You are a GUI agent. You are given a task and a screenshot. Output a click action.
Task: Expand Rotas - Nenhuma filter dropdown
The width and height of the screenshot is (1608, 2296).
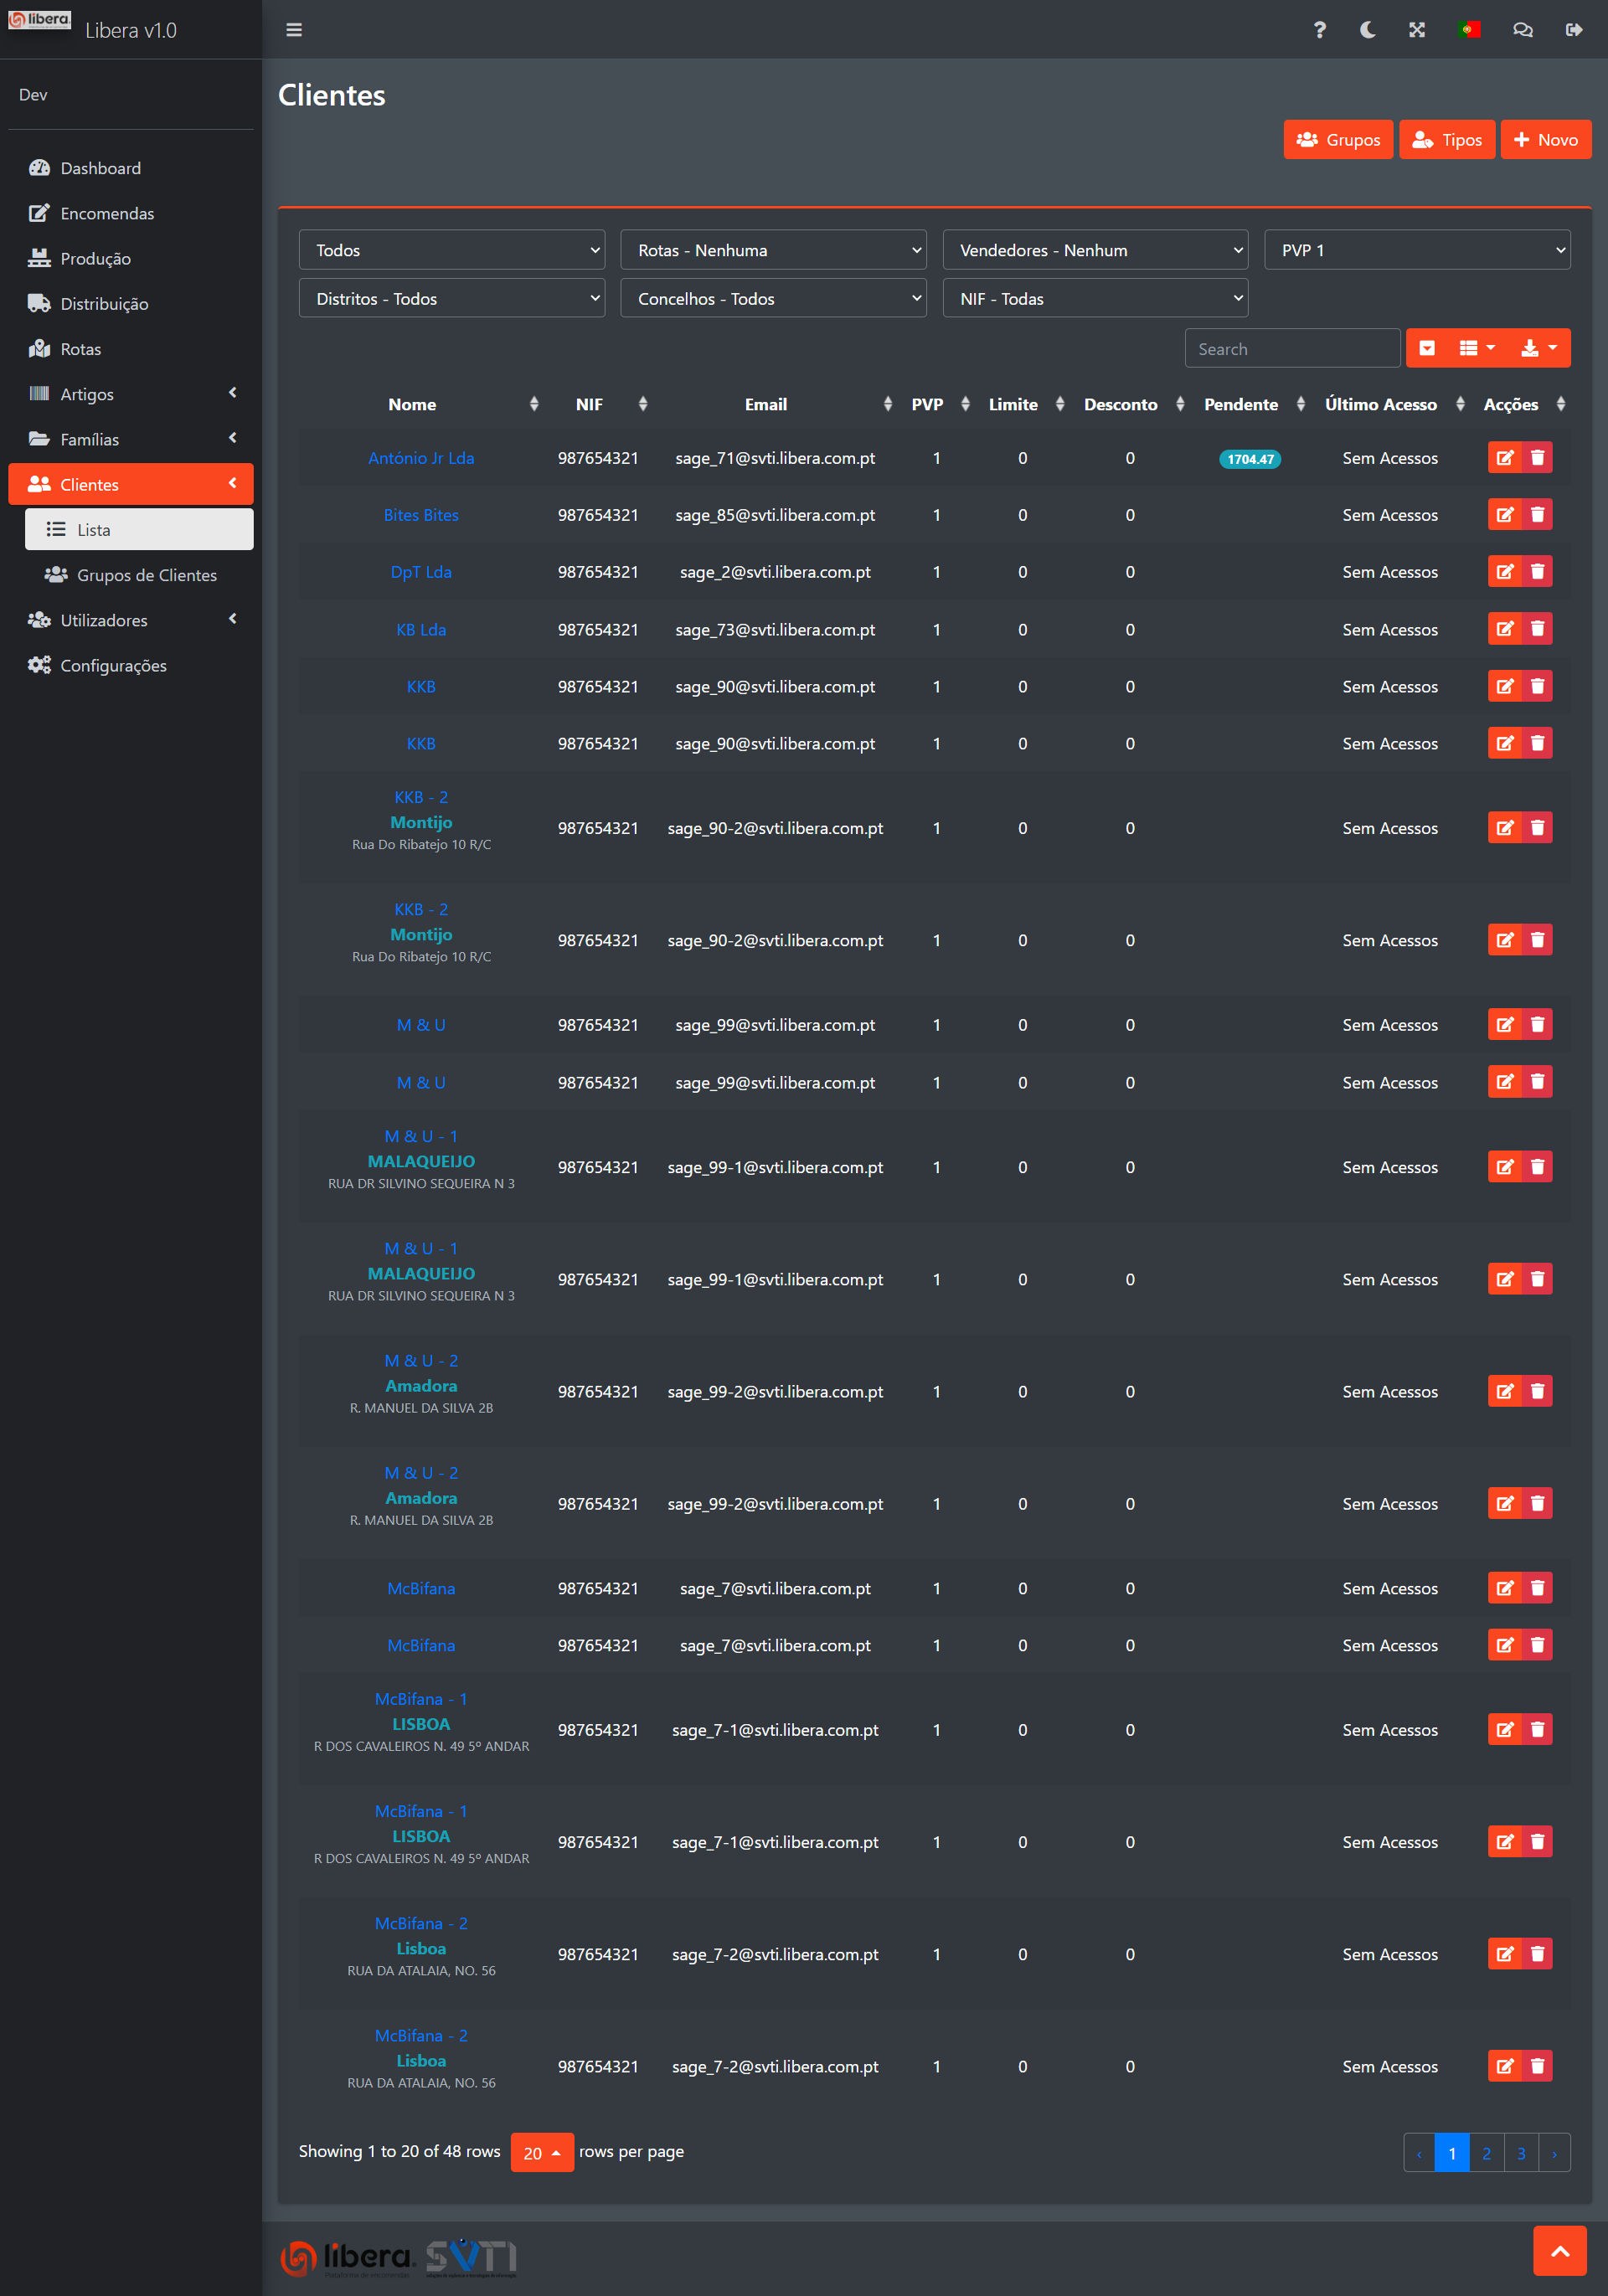pos(773,250)
